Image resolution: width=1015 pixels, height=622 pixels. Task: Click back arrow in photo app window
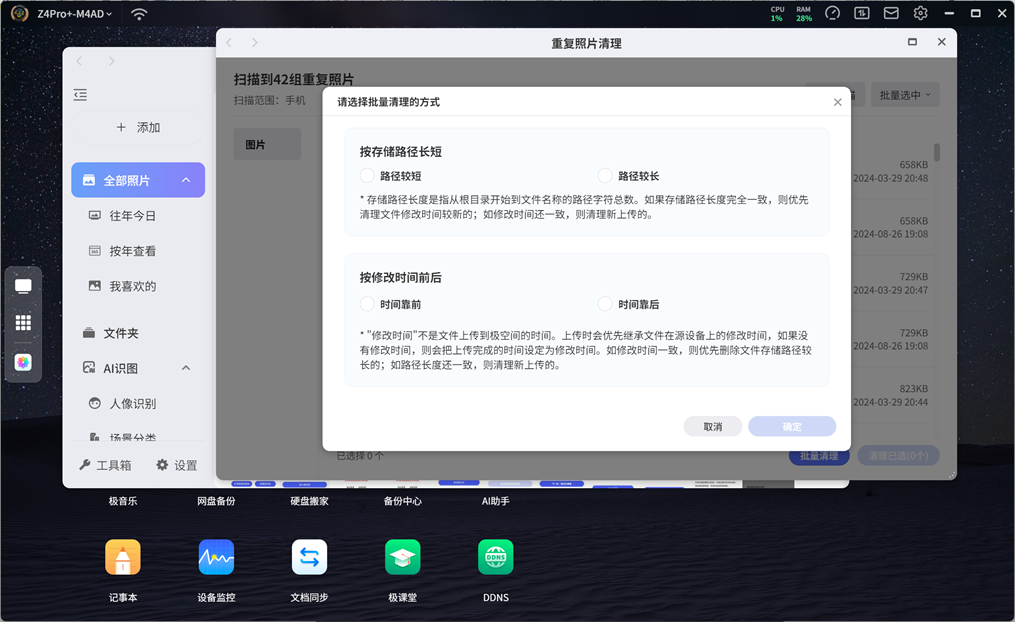pos(80,61)
